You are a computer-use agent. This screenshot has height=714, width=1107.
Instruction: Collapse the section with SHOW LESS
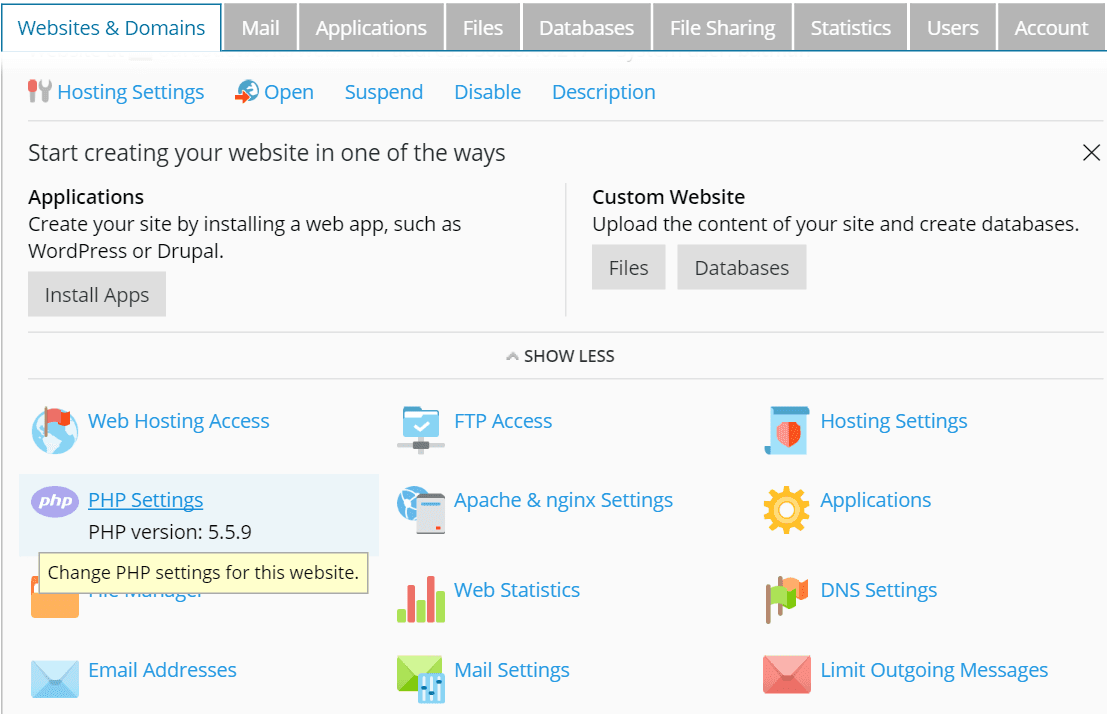coord(560,356)
